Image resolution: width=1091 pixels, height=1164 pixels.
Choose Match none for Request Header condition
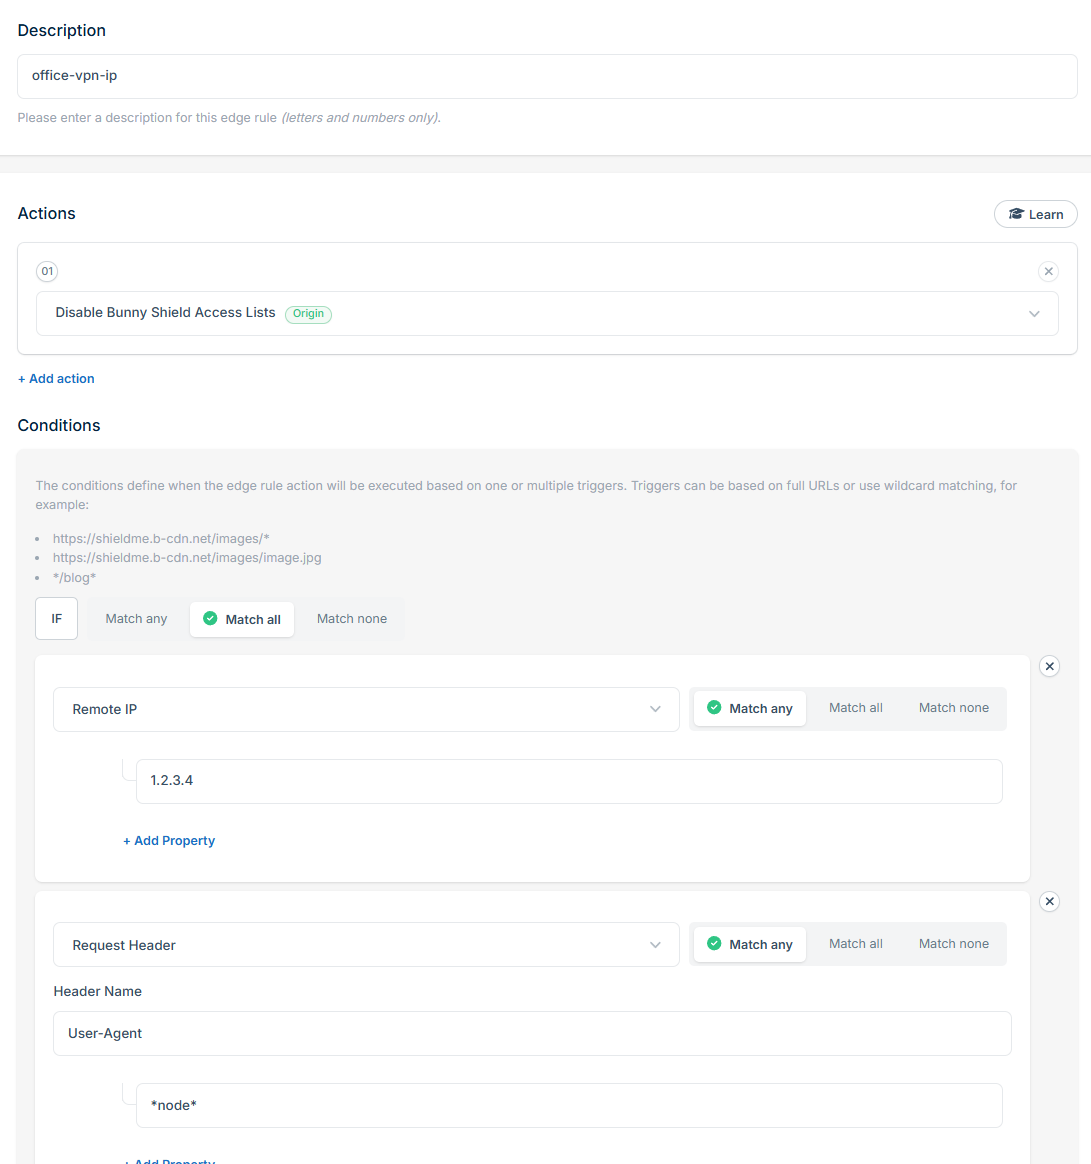954,944
